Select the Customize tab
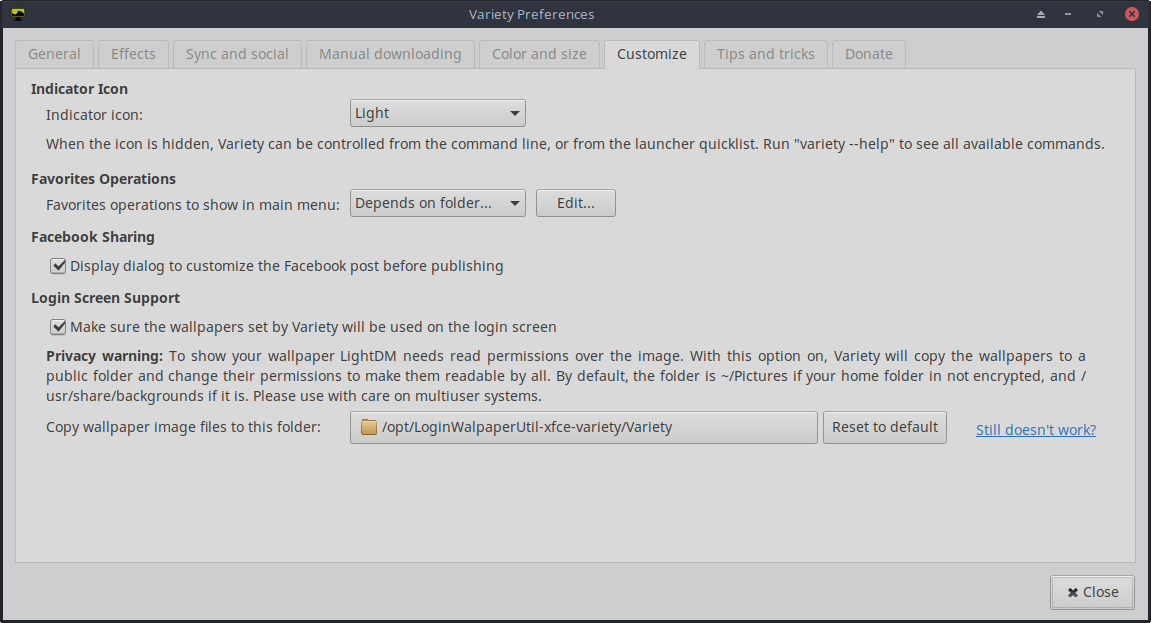1151x623 pixels. (x=652, y=54)
